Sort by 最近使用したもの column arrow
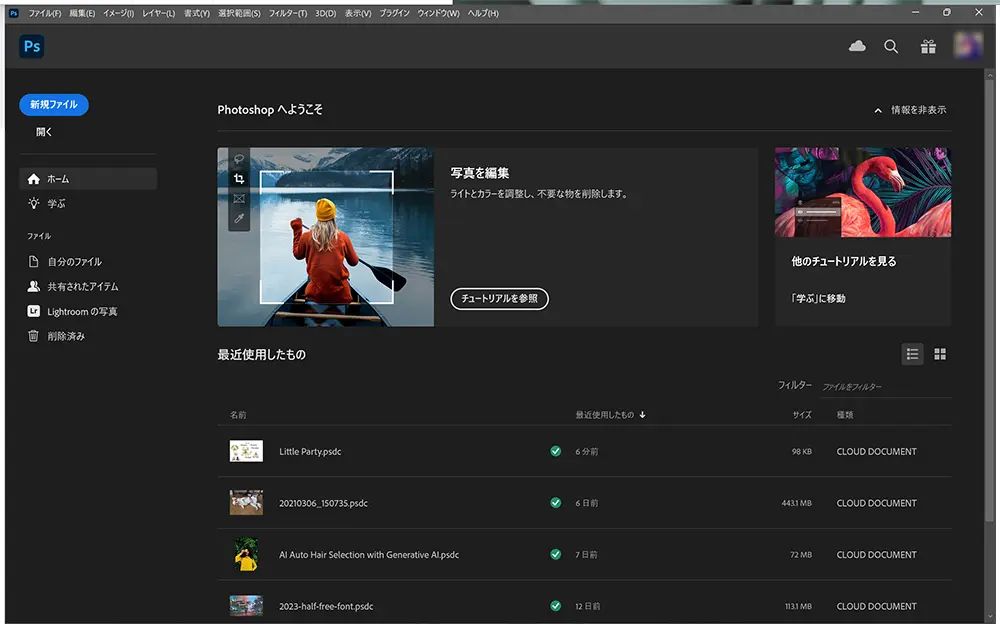 pyautogui.click(x=642, y=415)
